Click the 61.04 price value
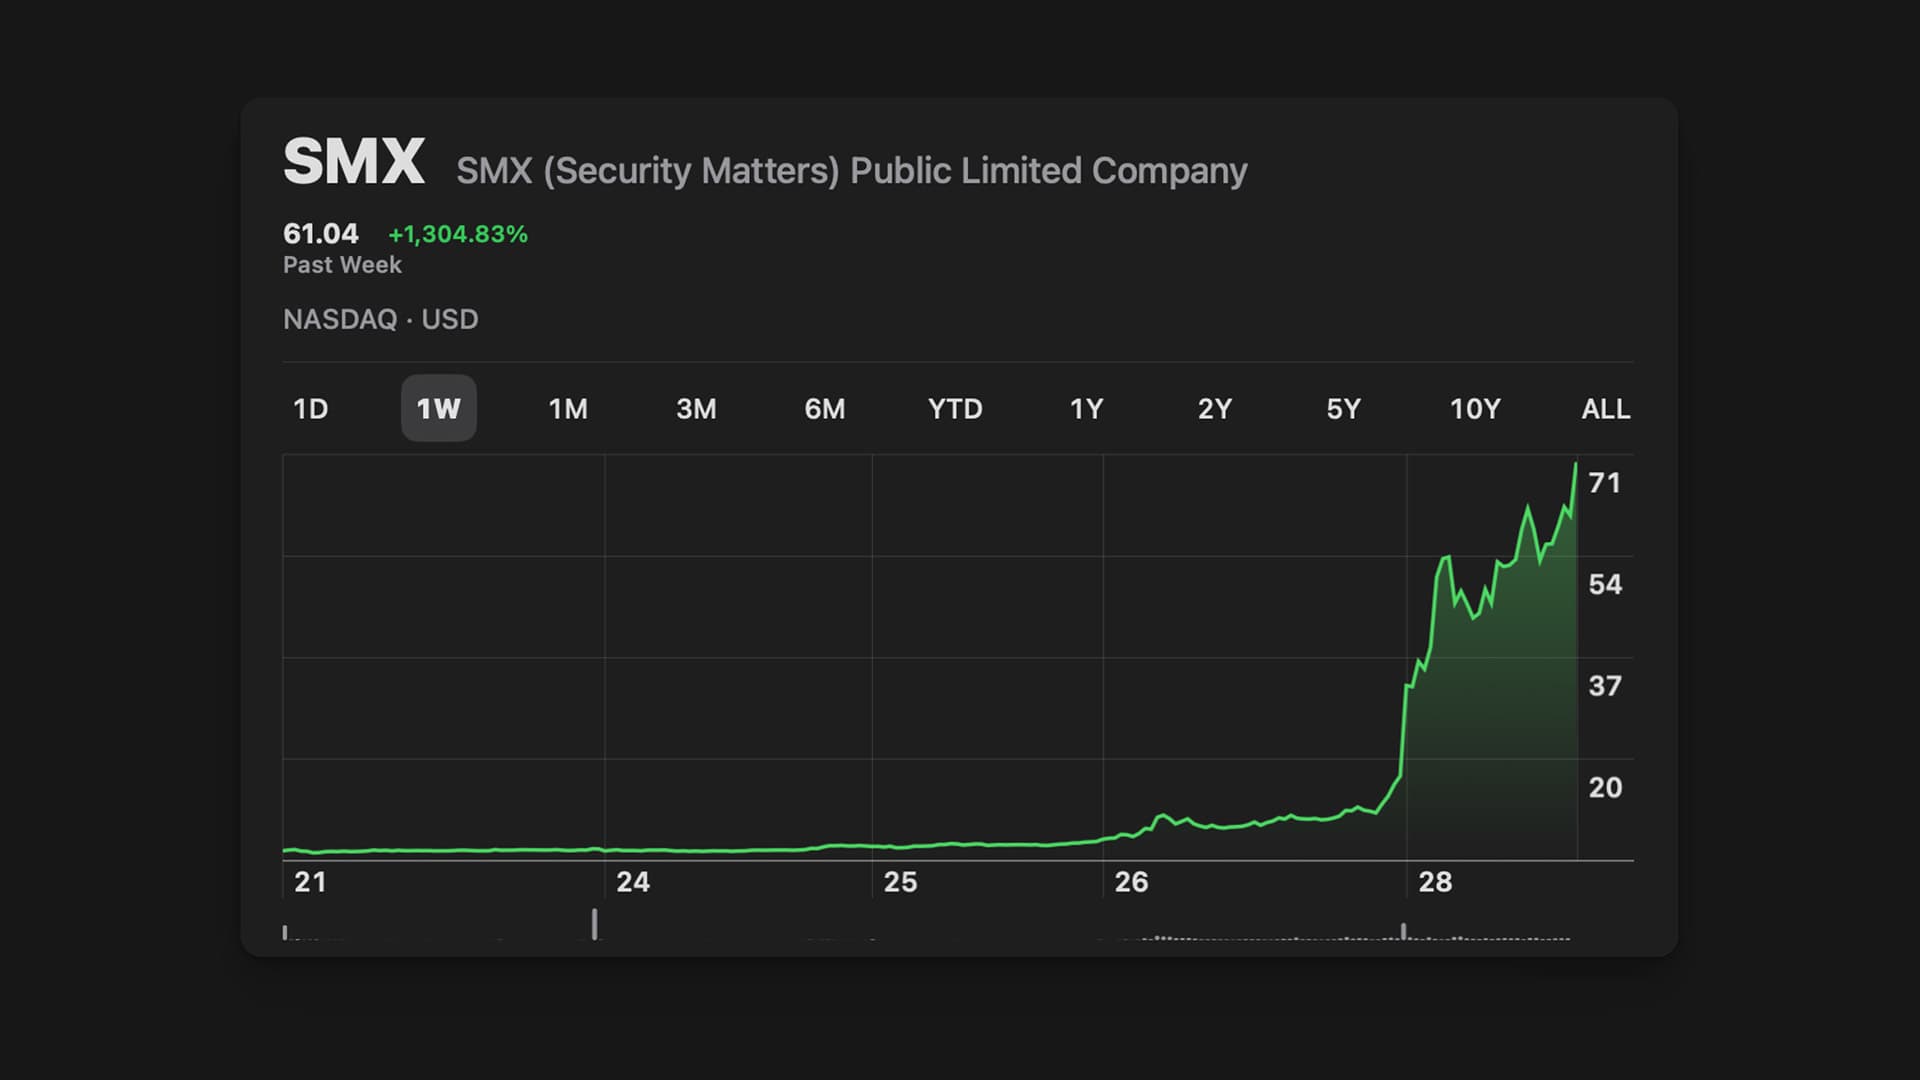The height and width of the screenshot is (1080, 1920). tap(321, 233)
